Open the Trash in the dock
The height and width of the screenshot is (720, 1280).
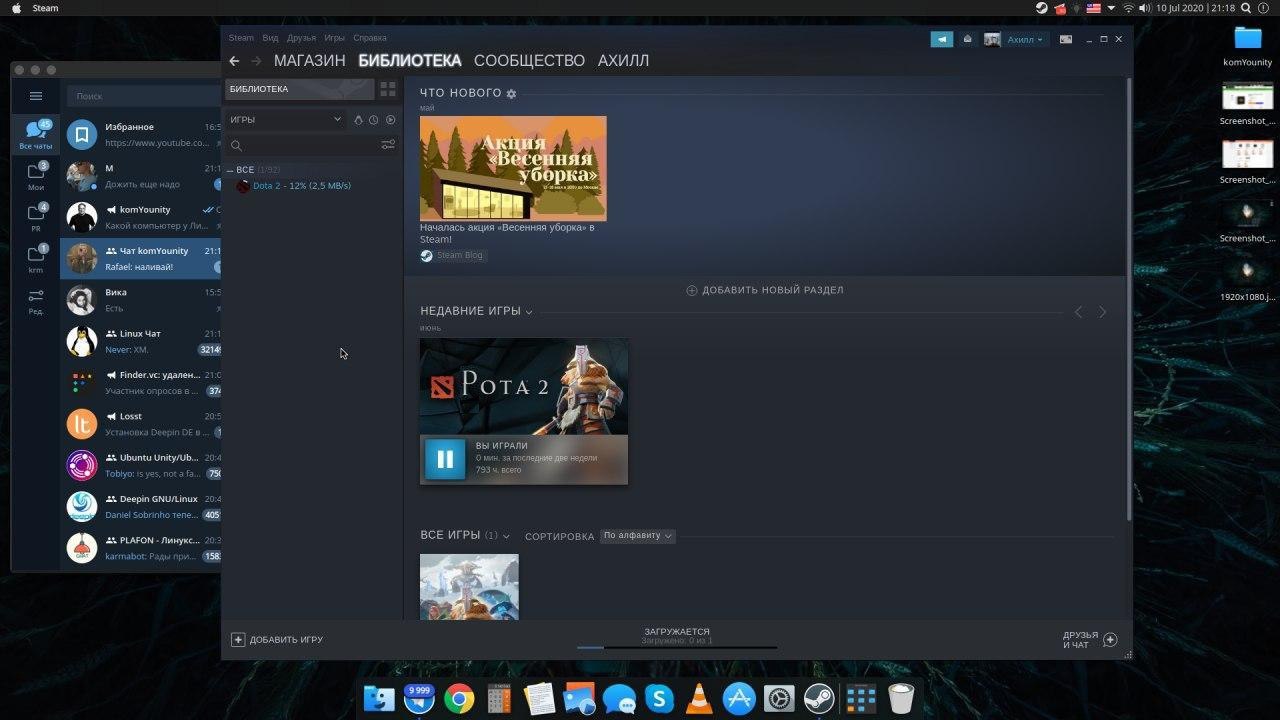click(901, 698)
